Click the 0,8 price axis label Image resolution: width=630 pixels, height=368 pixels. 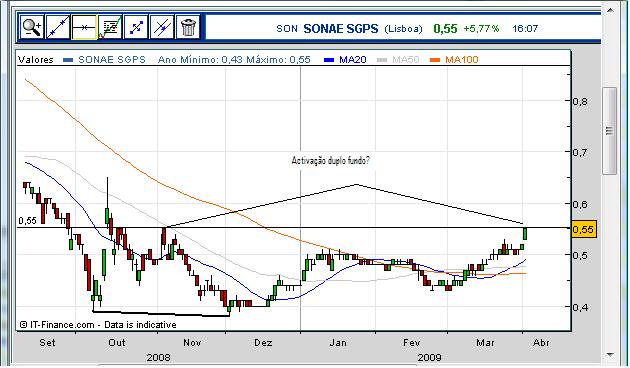(x=580, y=101)
